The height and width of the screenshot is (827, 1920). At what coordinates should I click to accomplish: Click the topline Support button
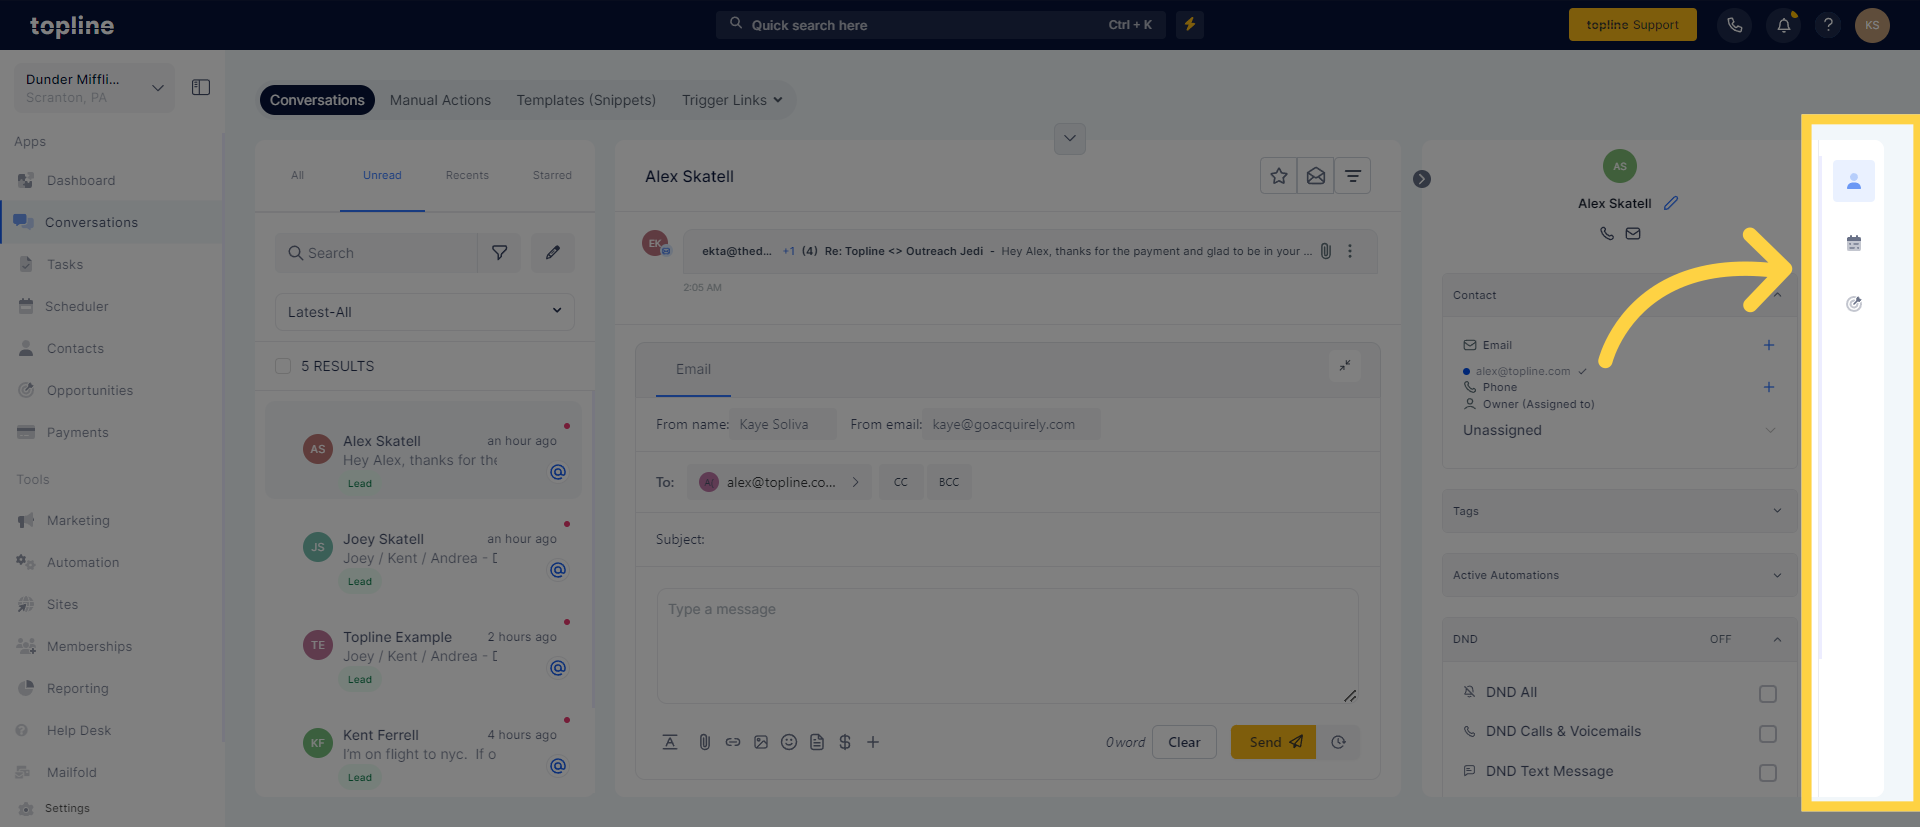click(x=1632, y=25)
